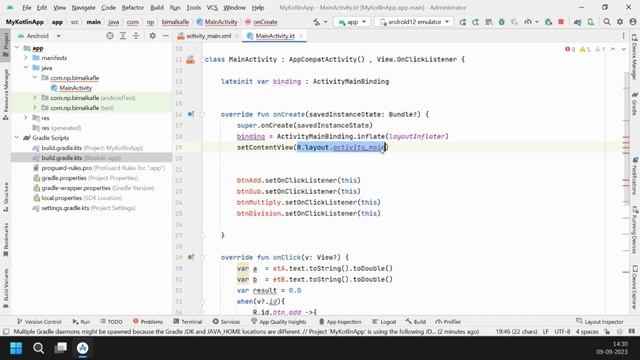Hide the Project tool window

pos(165,36)
